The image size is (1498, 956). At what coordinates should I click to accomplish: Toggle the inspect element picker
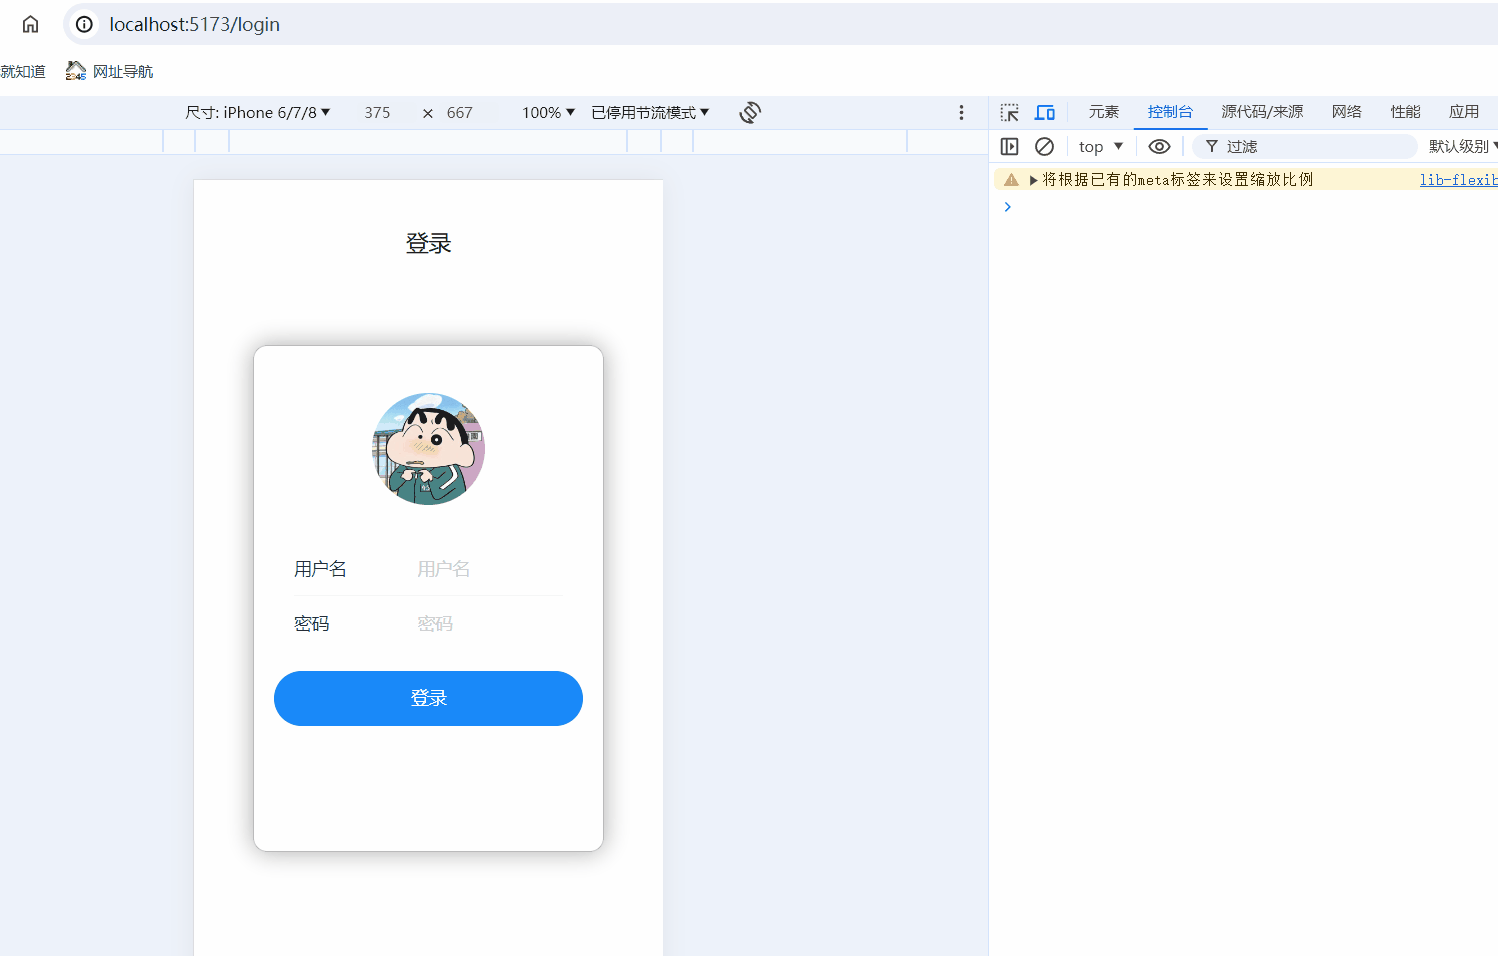[1009, 112]
